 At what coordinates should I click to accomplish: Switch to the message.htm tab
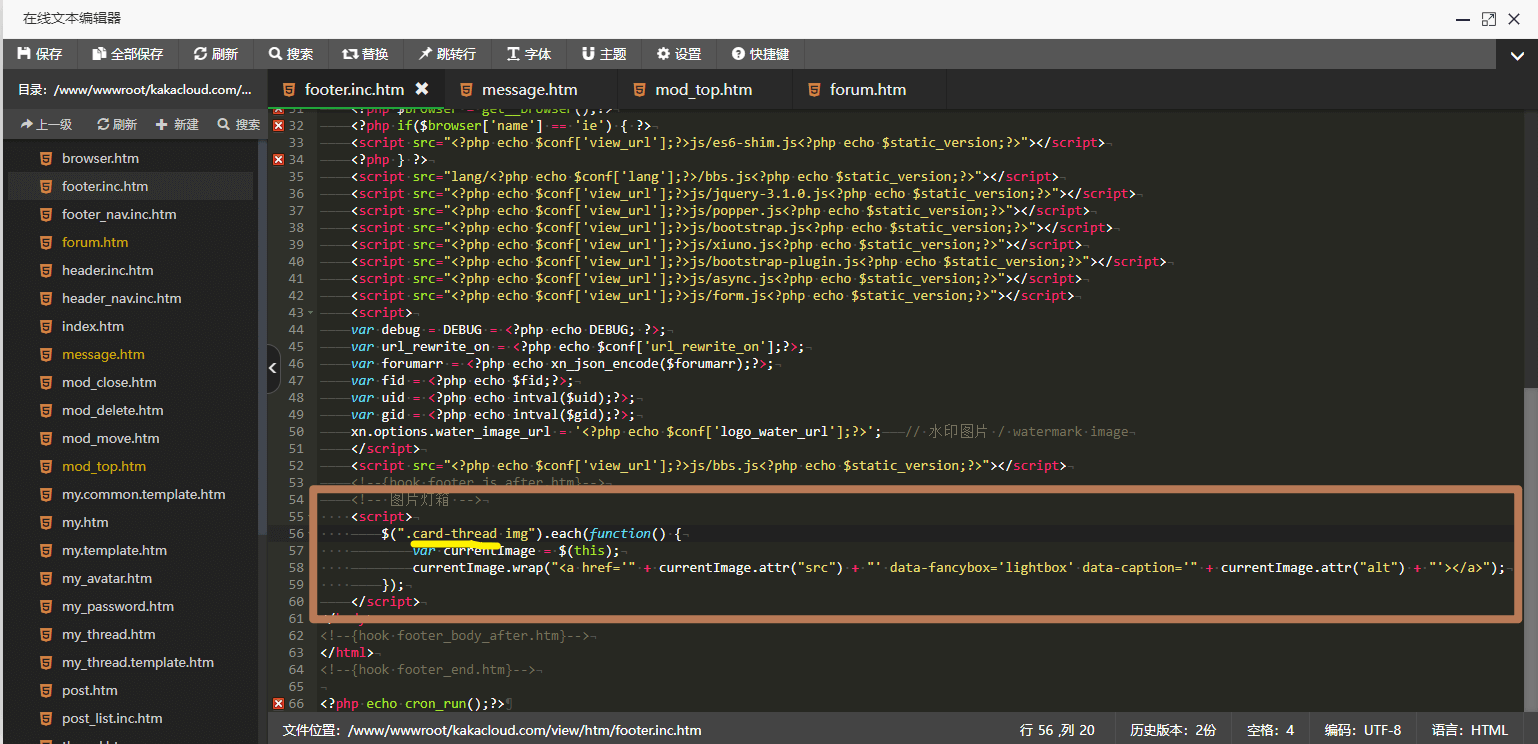tap(530, 90)
